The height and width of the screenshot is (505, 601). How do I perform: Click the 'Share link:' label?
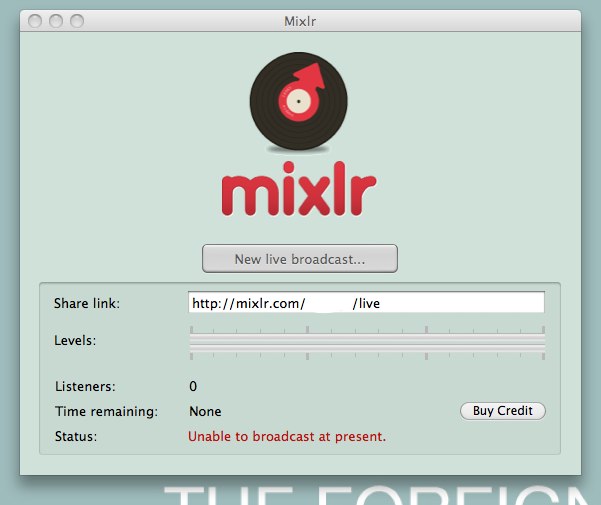tap(87, 303)
